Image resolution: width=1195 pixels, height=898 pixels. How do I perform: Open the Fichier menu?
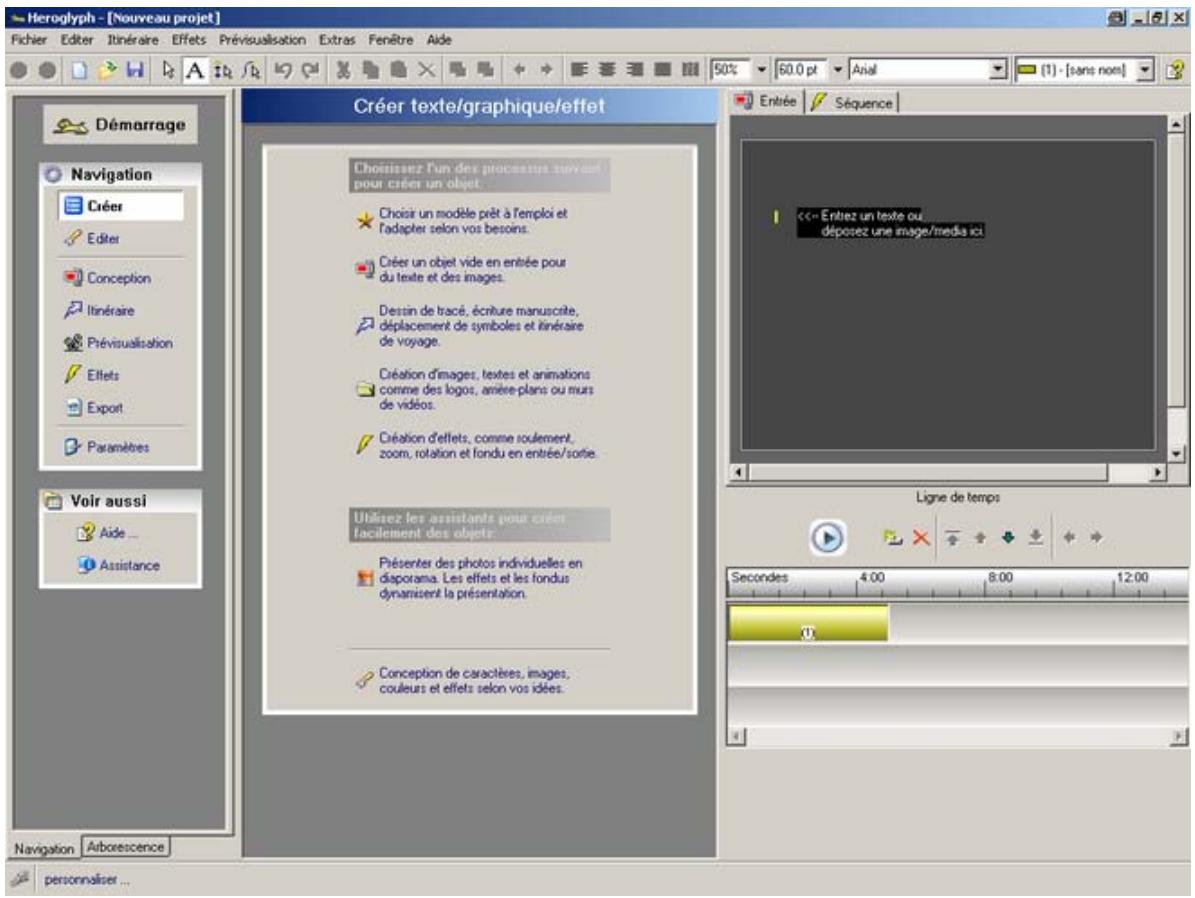pos(29,40)
